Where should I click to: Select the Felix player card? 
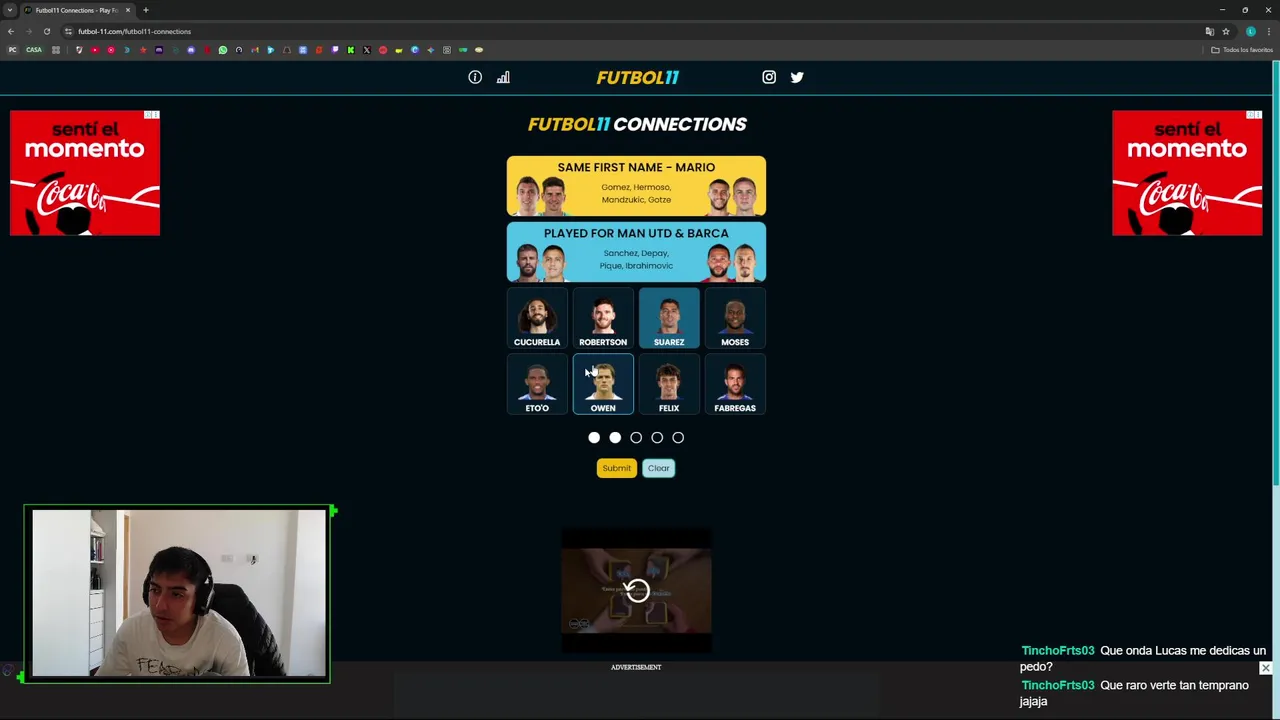pos(669,385)
